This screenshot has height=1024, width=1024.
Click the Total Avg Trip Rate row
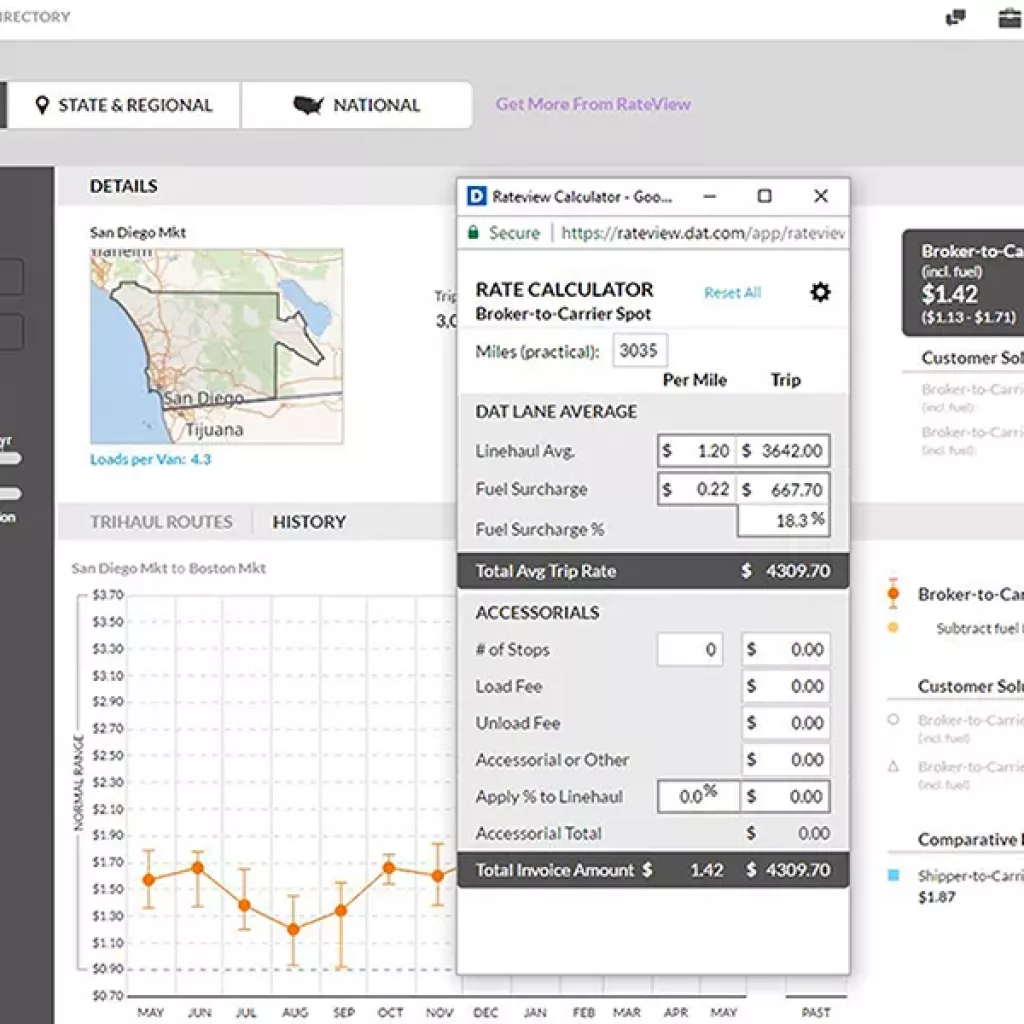tap(653, 571)
